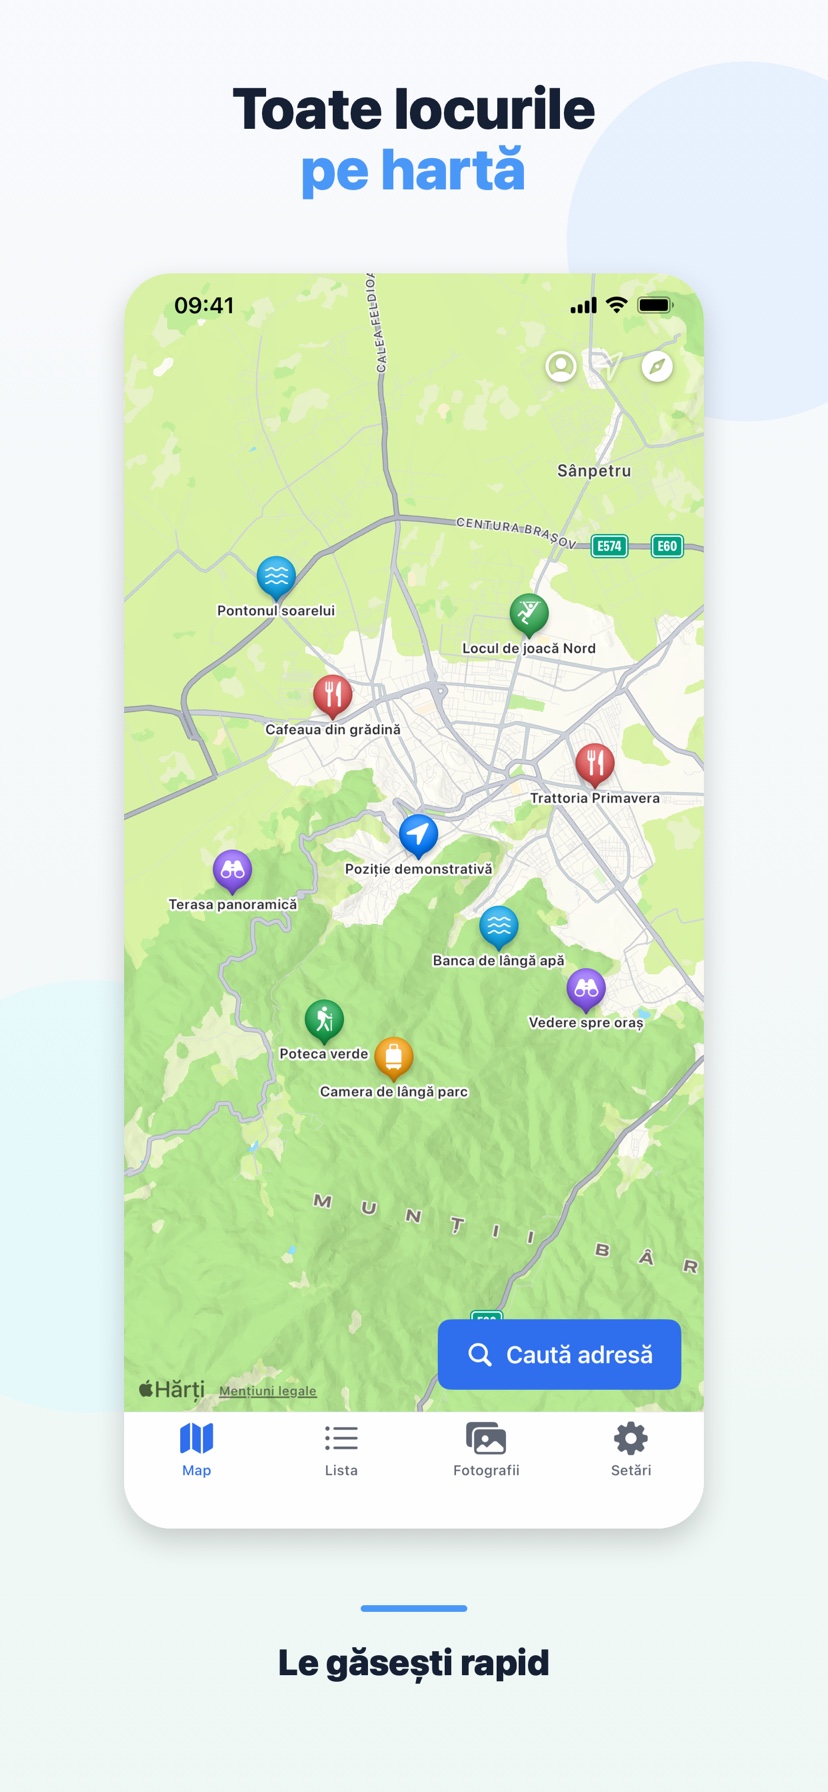Image resolution: width=828 pixels, height=1792 pixels.
Task: Open the Mențiuni legale link
Action: coord(268,1391)
